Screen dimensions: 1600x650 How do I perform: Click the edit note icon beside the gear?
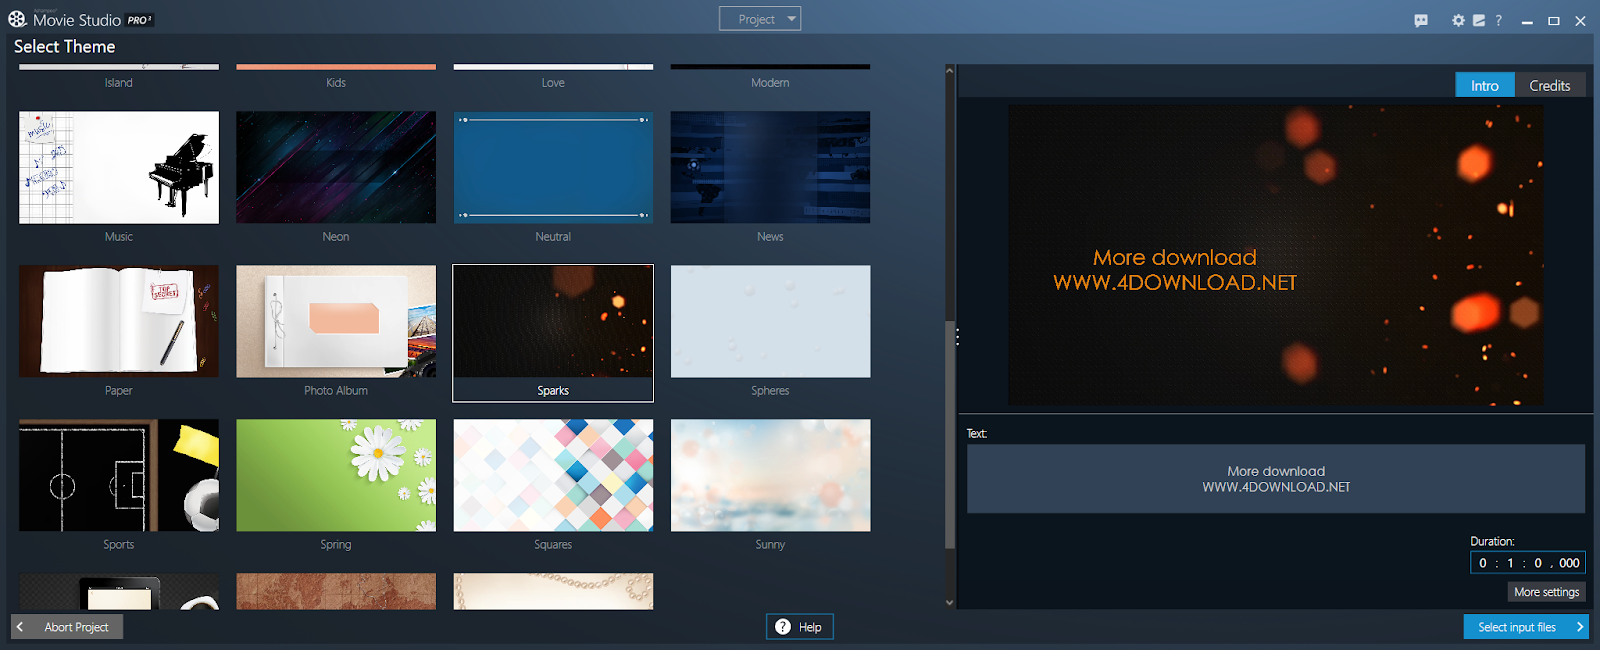[x=1479, y=20]
